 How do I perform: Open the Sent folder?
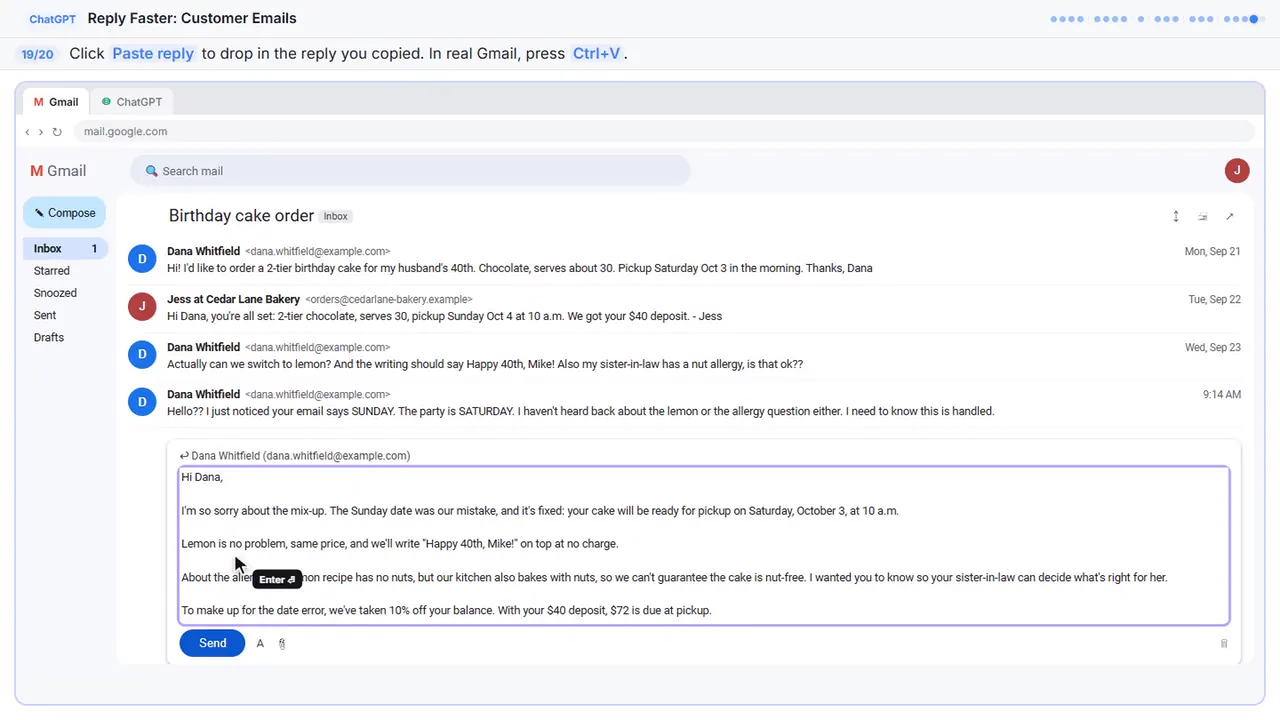(x=45, y=315)
